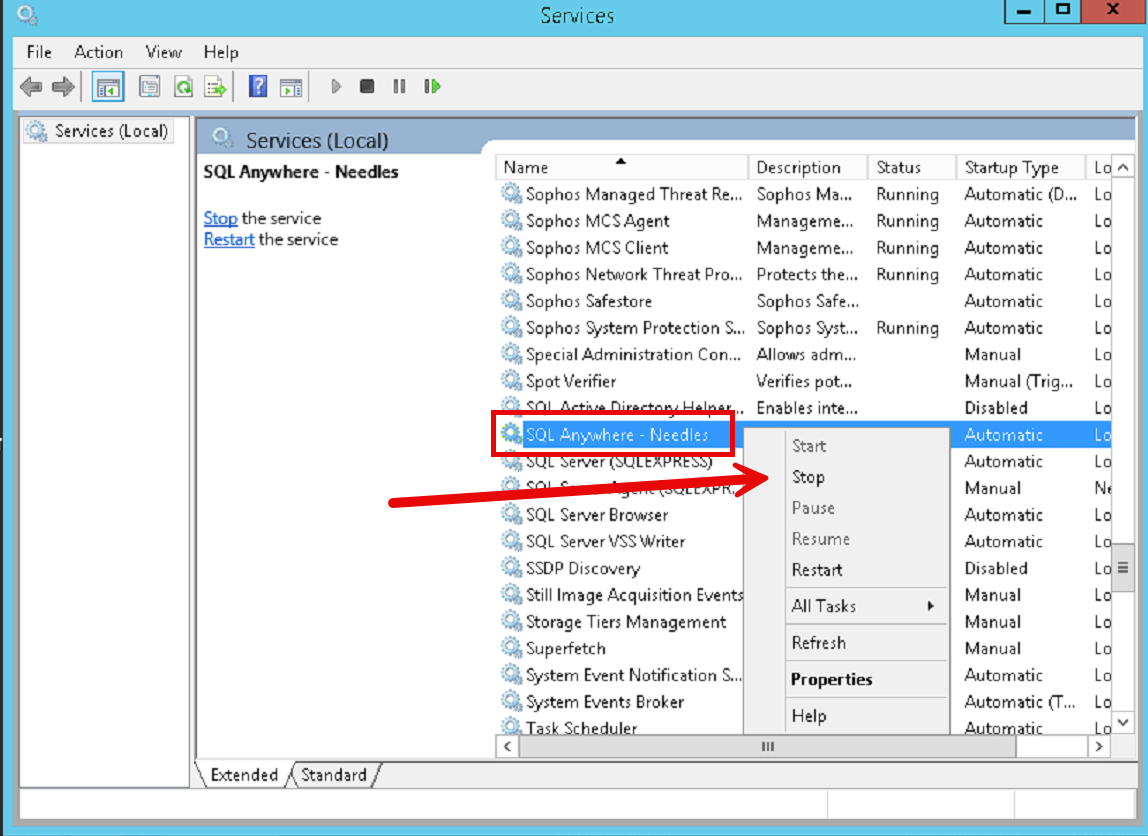Viewport: 1148px width, 836px height.
Task: Click Manual (Trig... startup type of Spot Verifier
Action: 1018,381
